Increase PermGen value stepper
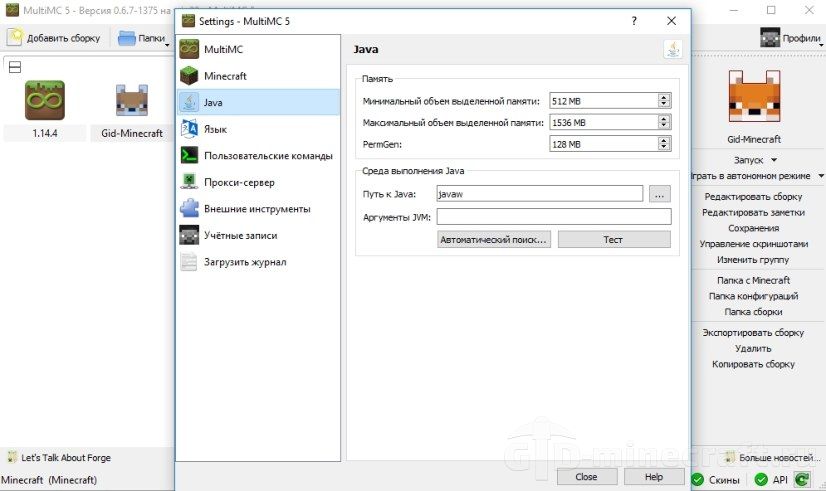Image resolution: width=826 pixels, height=491 pixels. point(664,140)
